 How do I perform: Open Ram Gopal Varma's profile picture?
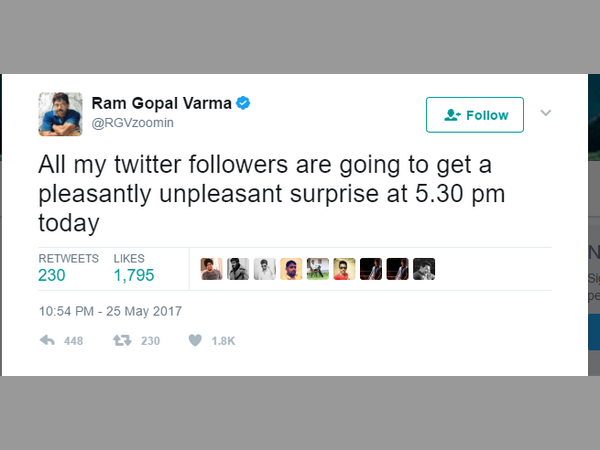[x=60, y=114]
